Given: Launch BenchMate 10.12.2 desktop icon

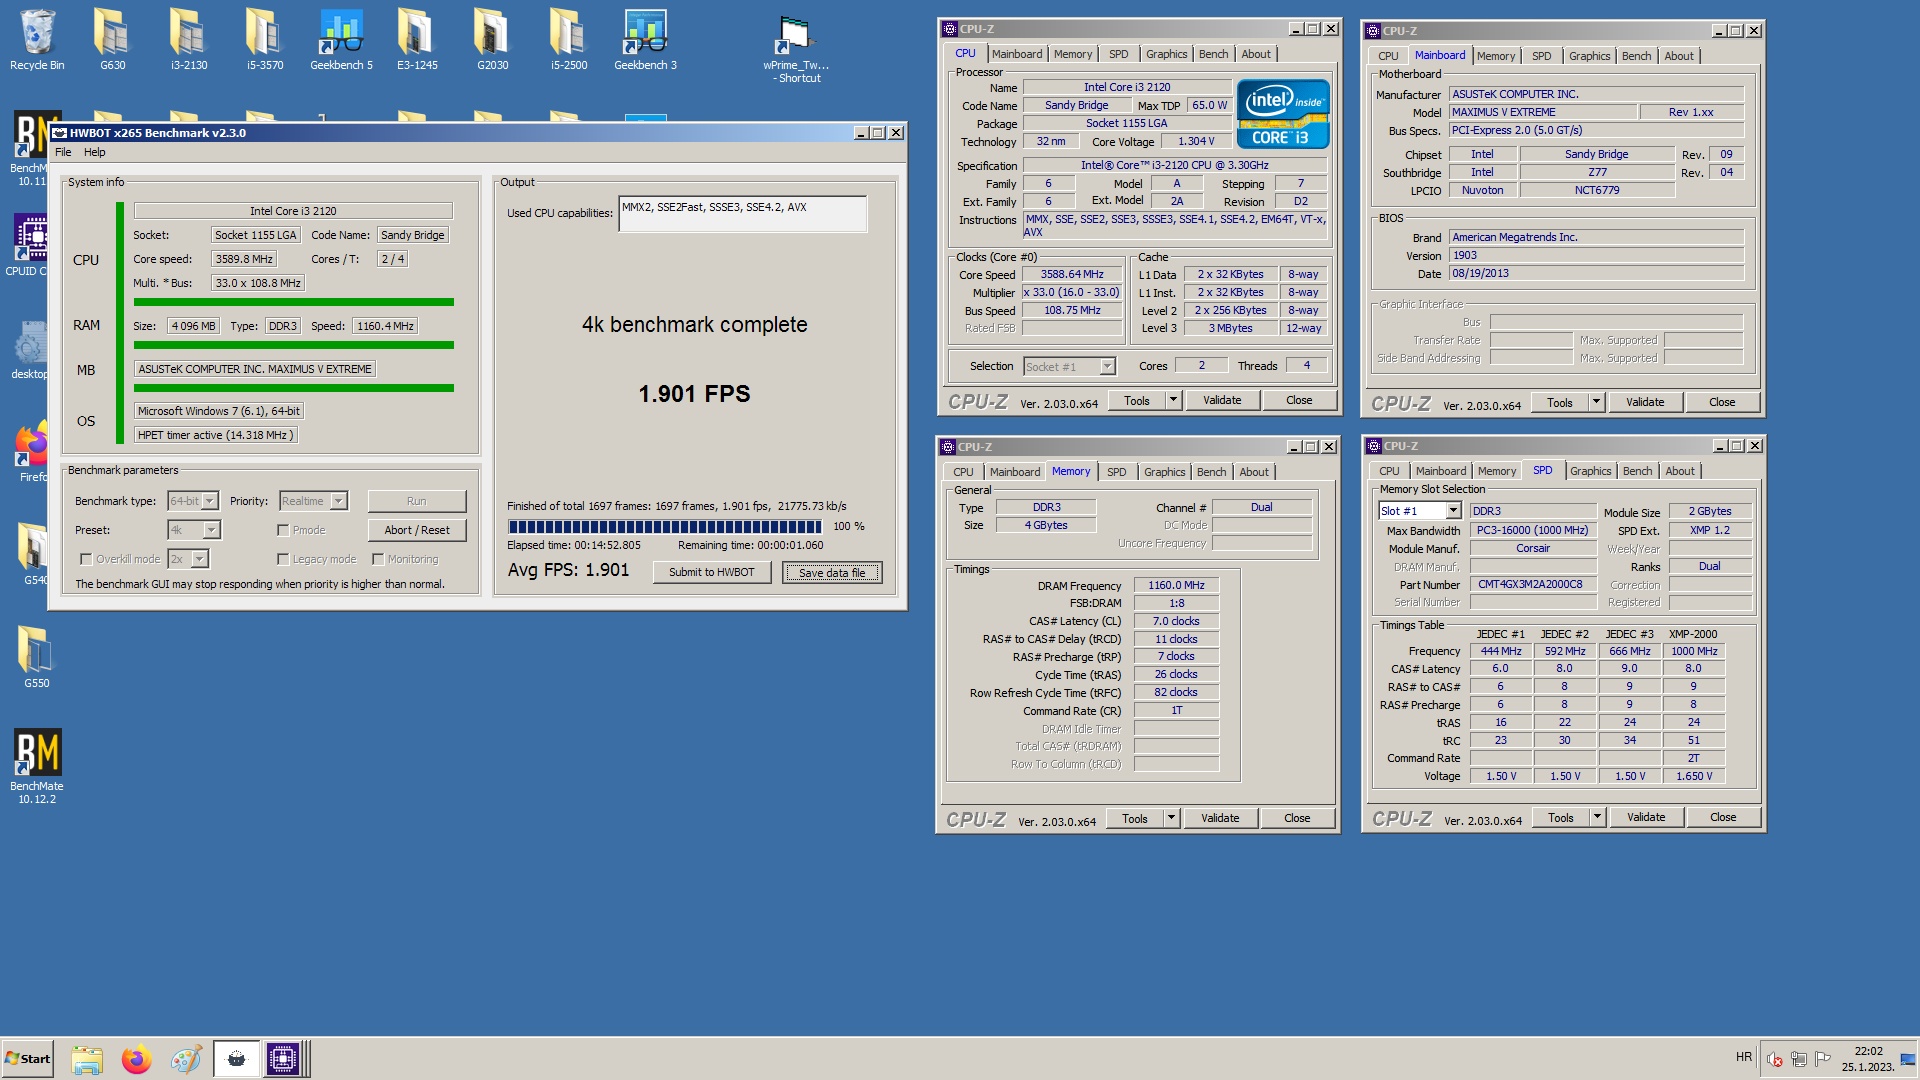Looking at the screenshot, I should click(x=37, y=766).
